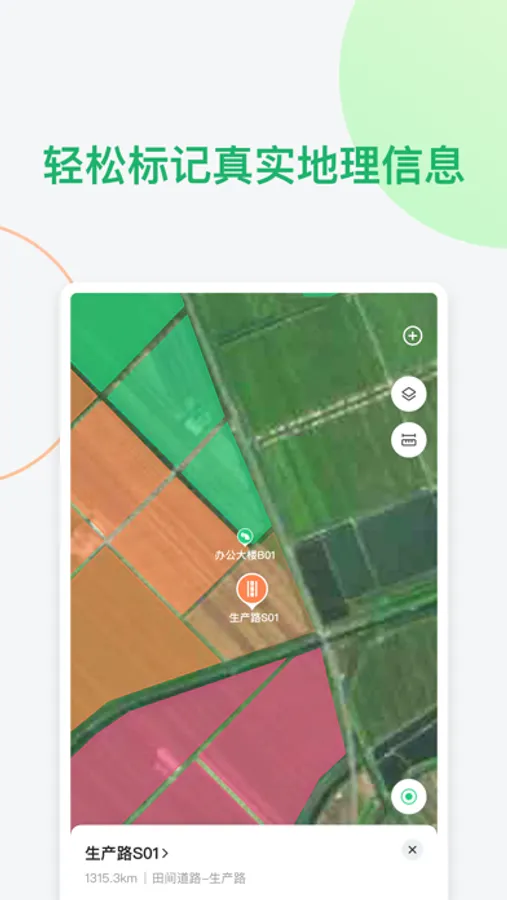Select the green 办公大楼B01 building pin
507x900 pixels.
click(245, 537)
